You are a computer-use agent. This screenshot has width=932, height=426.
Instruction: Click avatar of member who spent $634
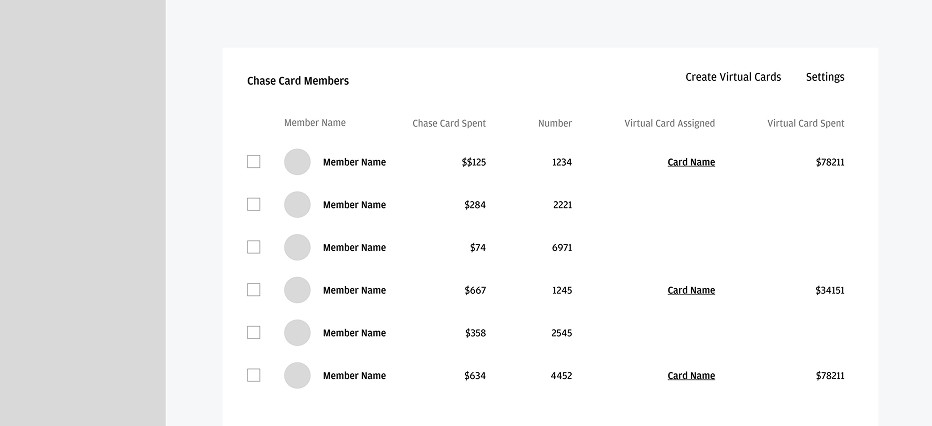[297, 376]
